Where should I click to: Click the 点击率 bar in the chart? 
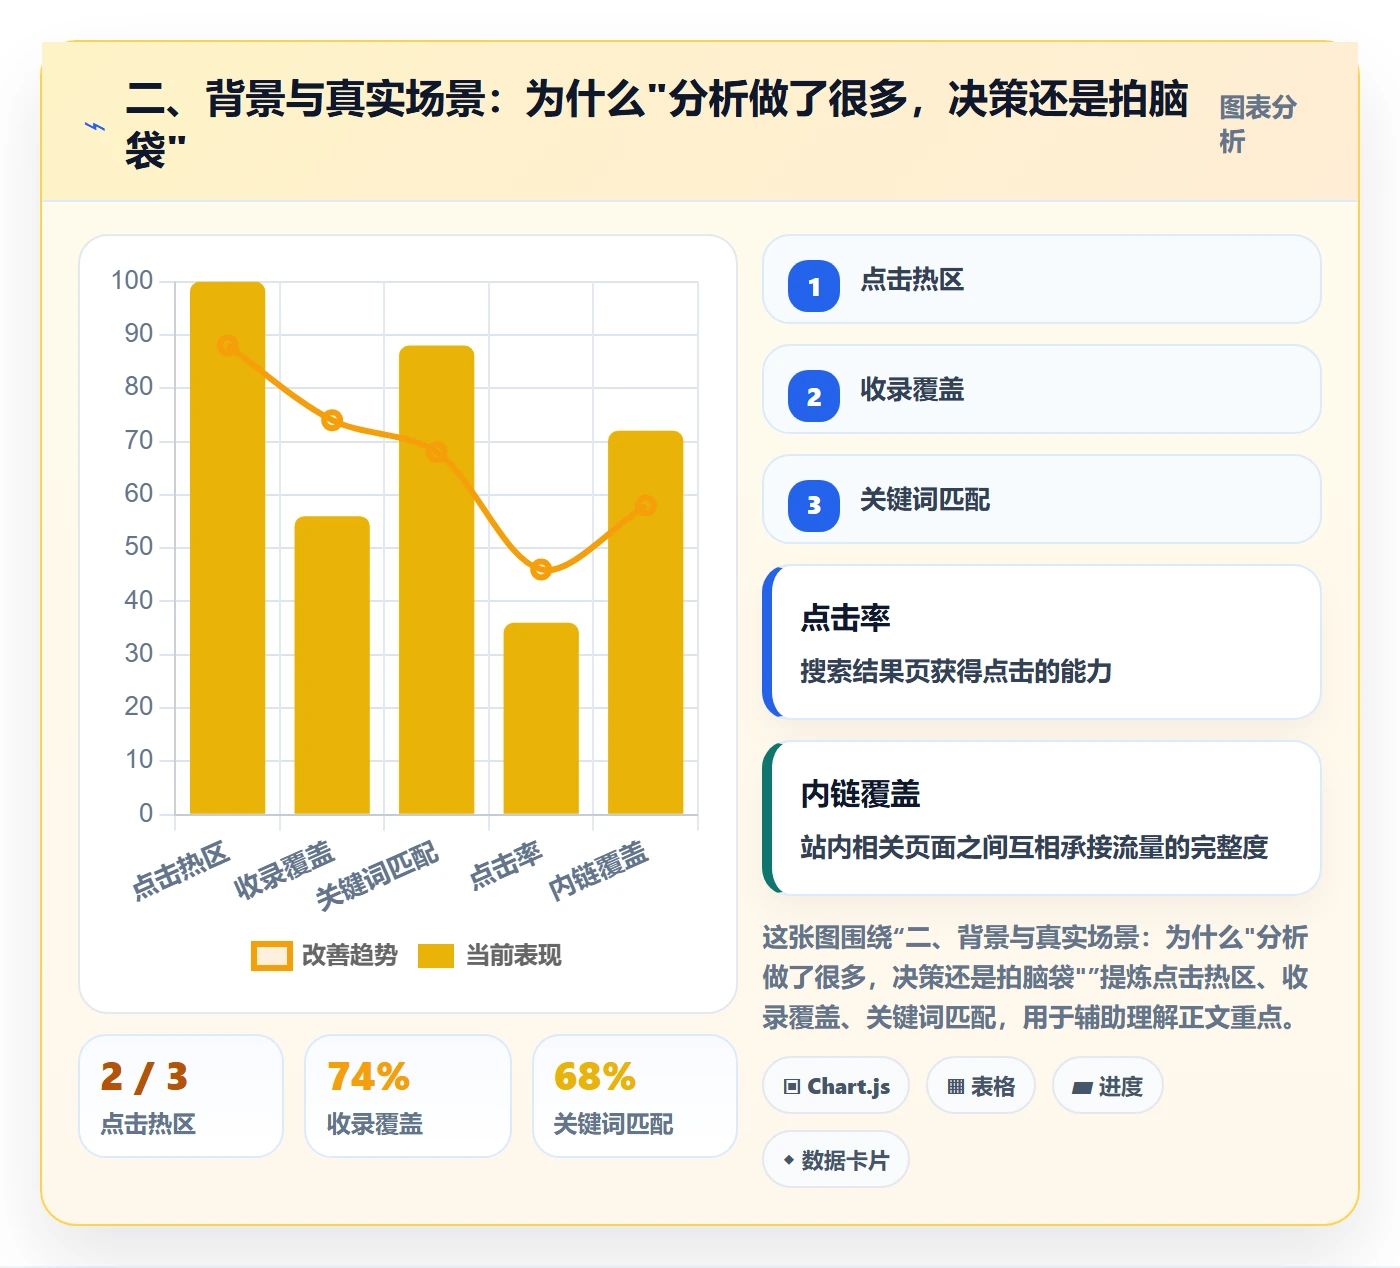point(541,718)
